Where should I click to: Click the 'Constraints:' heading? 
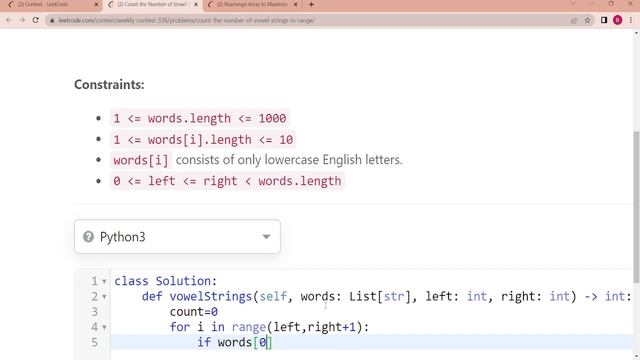(x=109, y=84)
